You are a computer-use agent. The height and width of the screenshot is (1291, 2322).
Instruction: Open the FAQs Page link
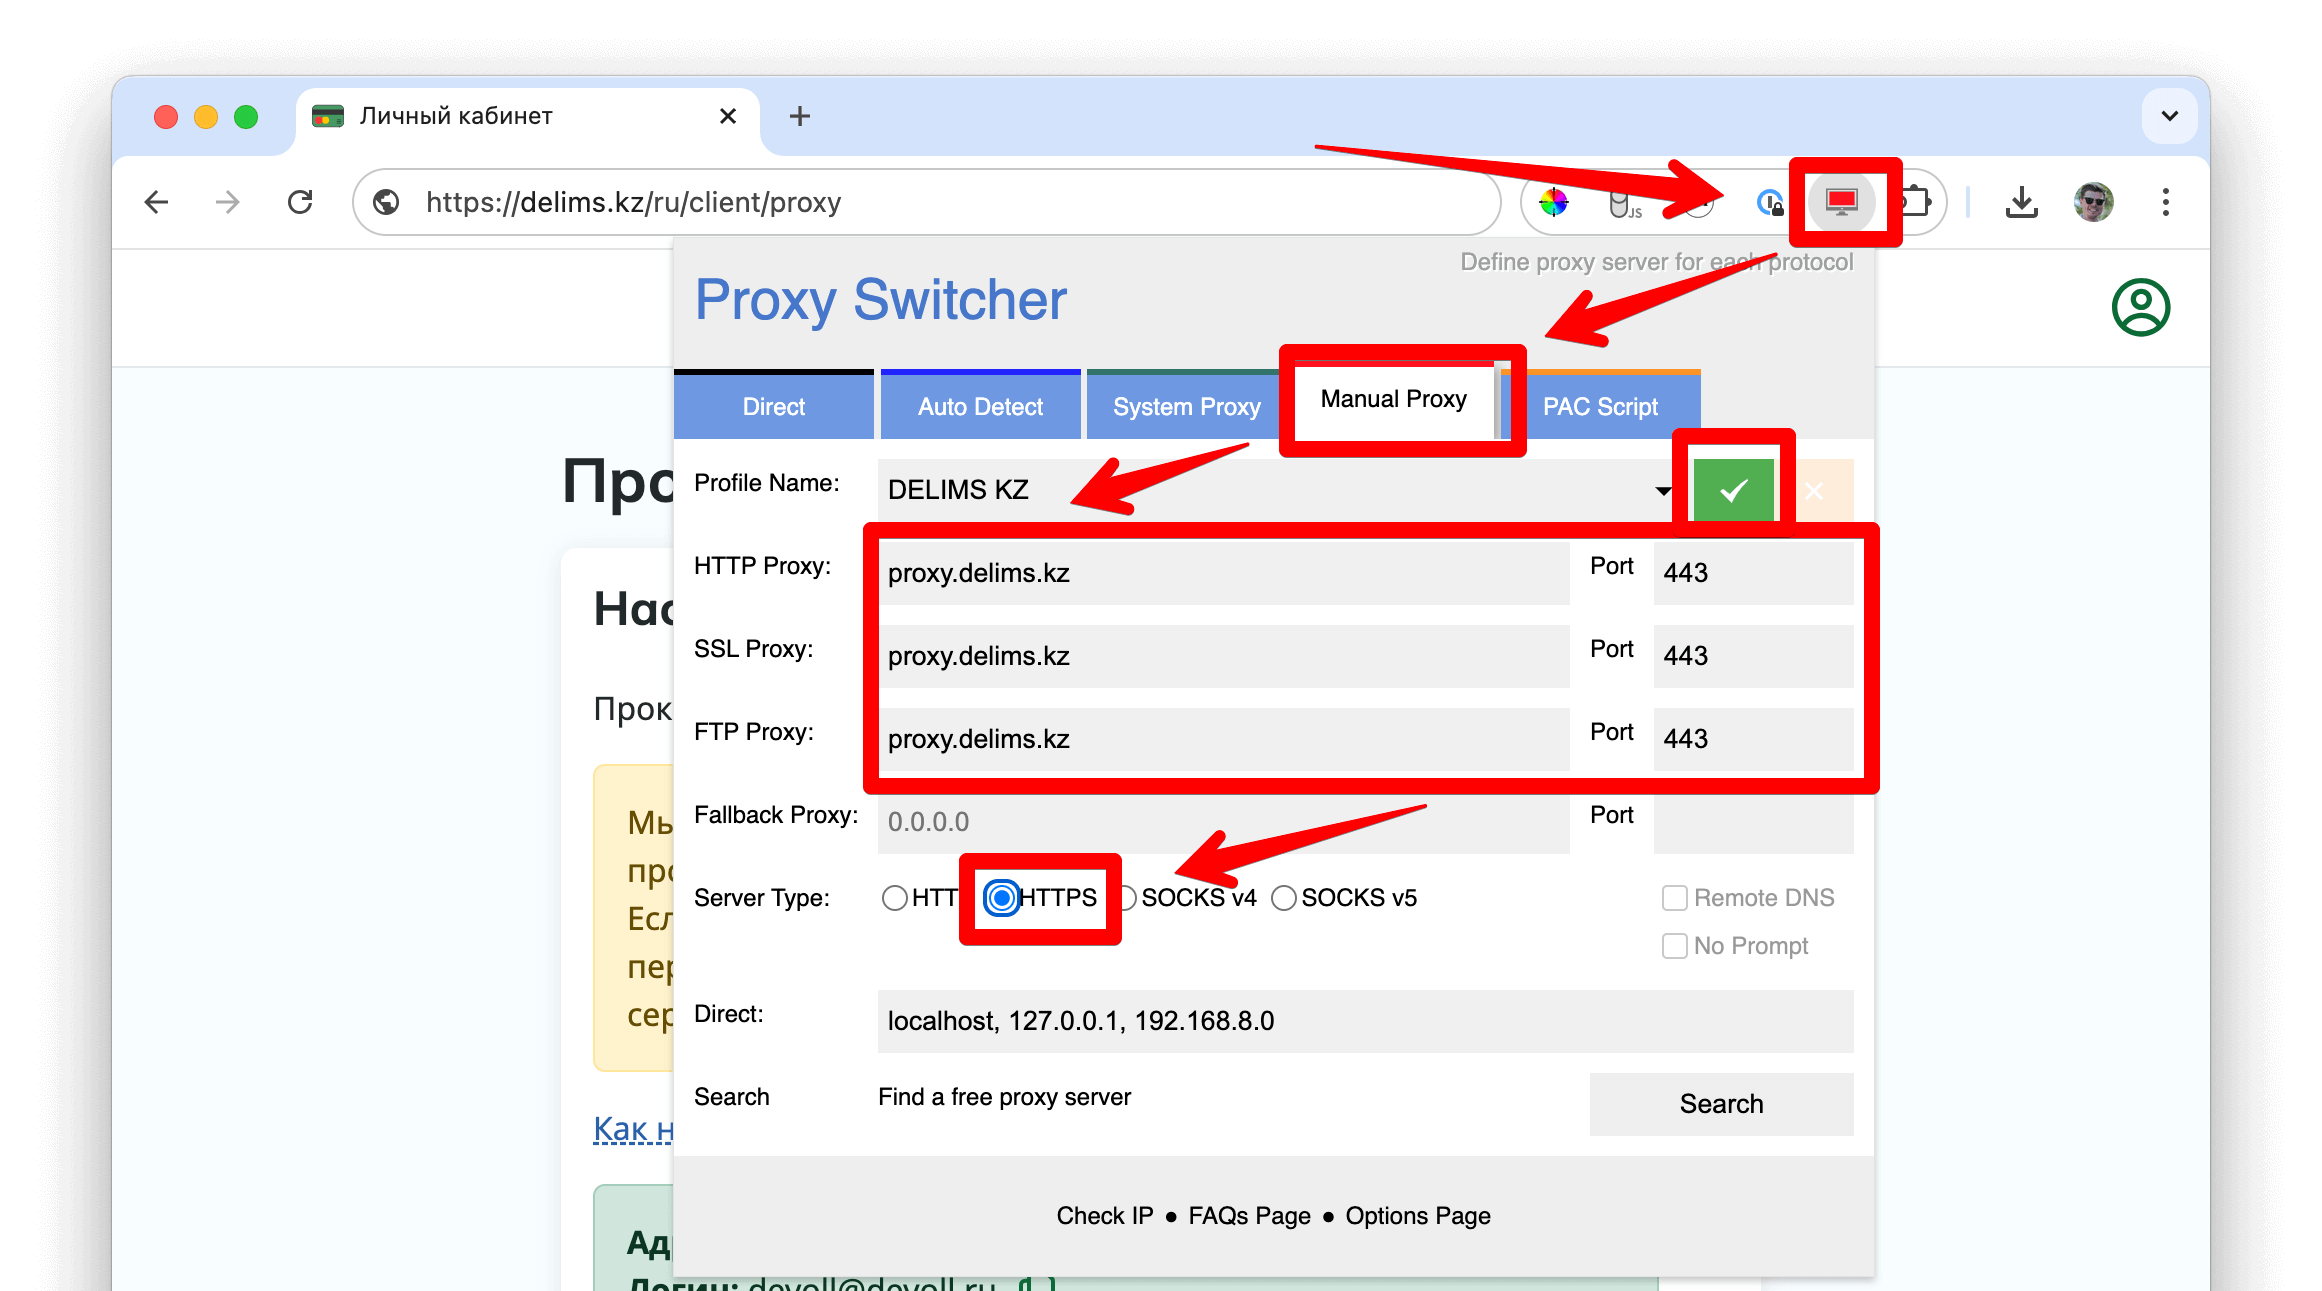[x=1249, y=1216]
